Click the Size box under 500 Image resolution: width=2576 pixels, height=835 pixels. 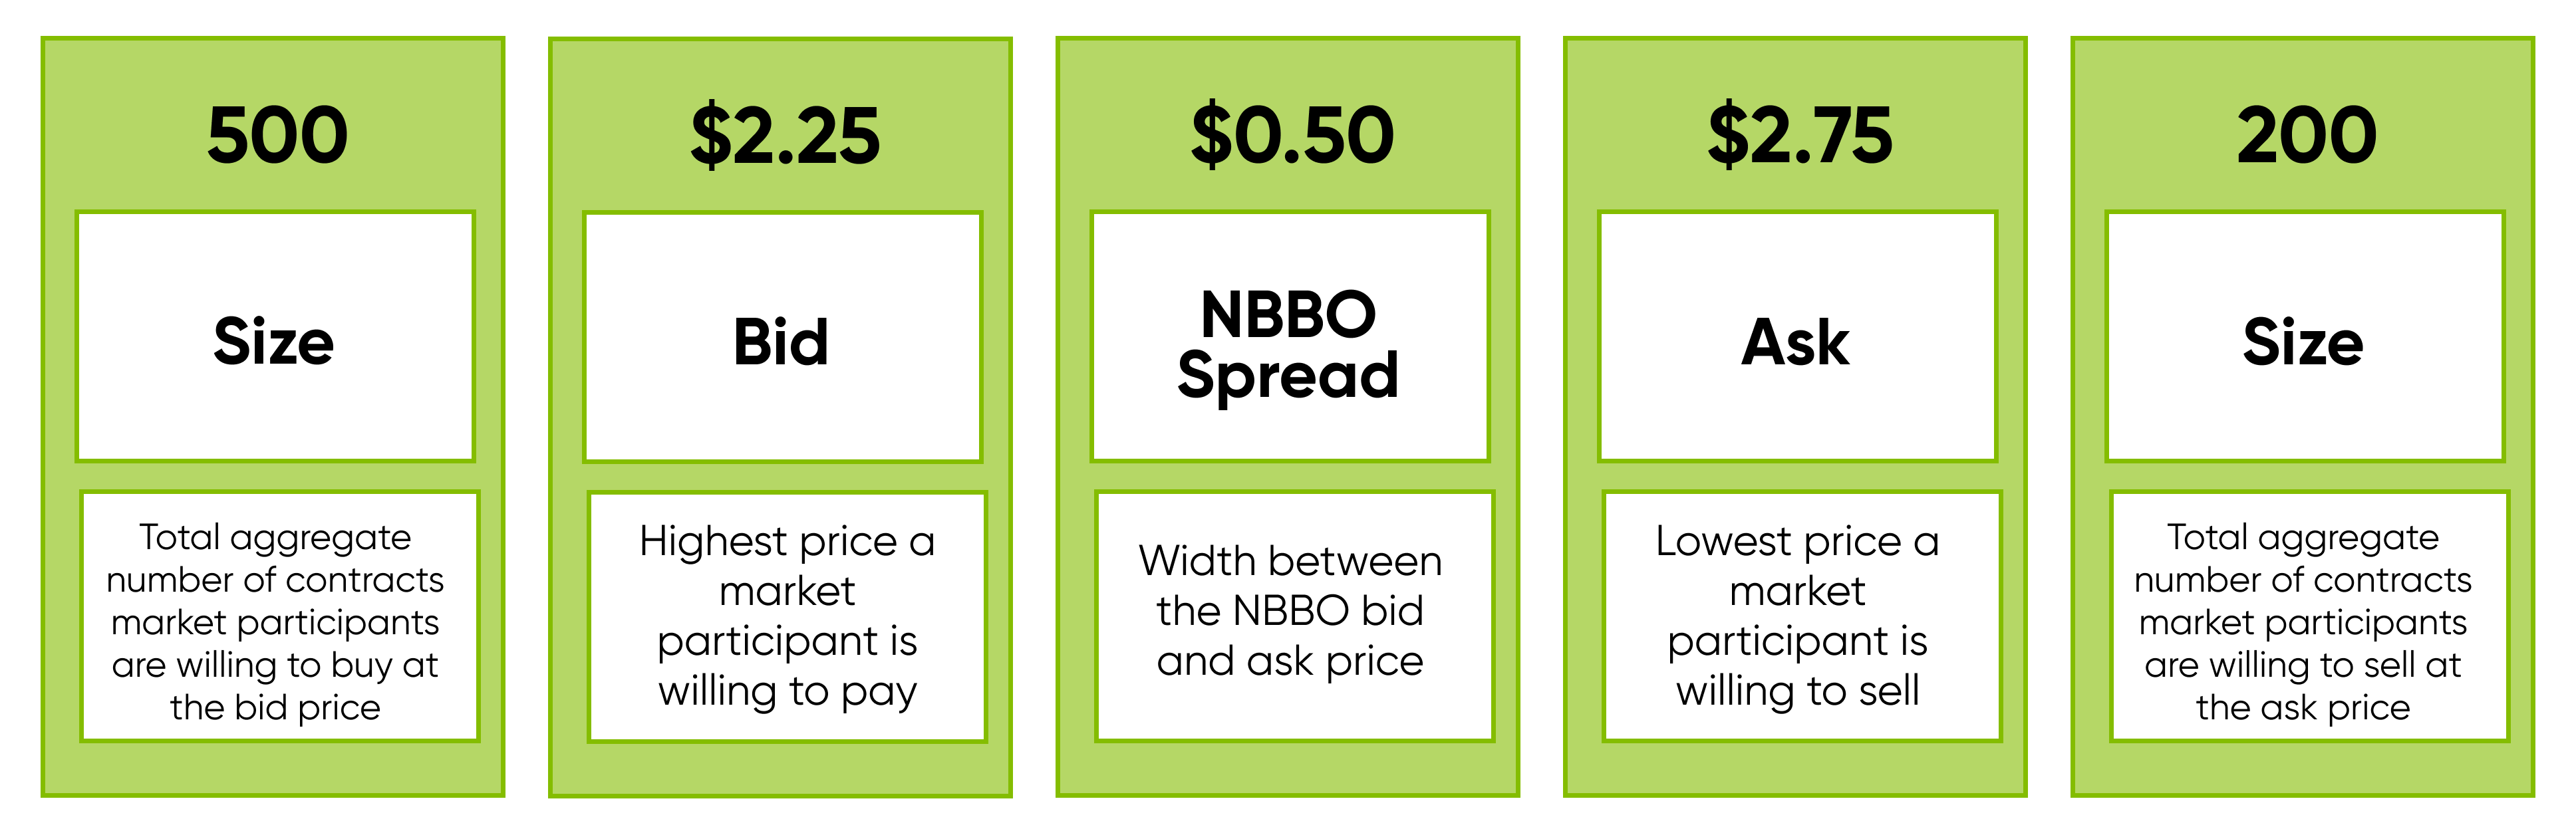(275, 337)
